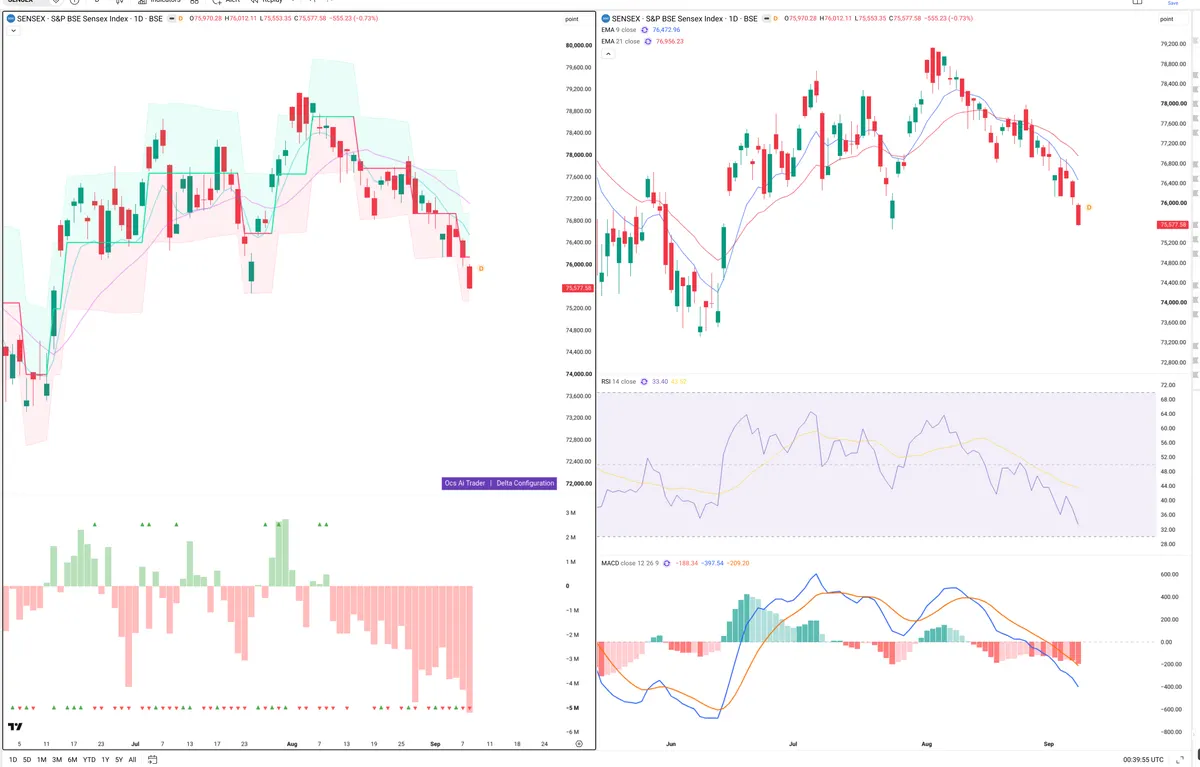The image size is (1200, 767).
Task: Collapse right chart EMA legend chevron
Action: tap(609, 53)
